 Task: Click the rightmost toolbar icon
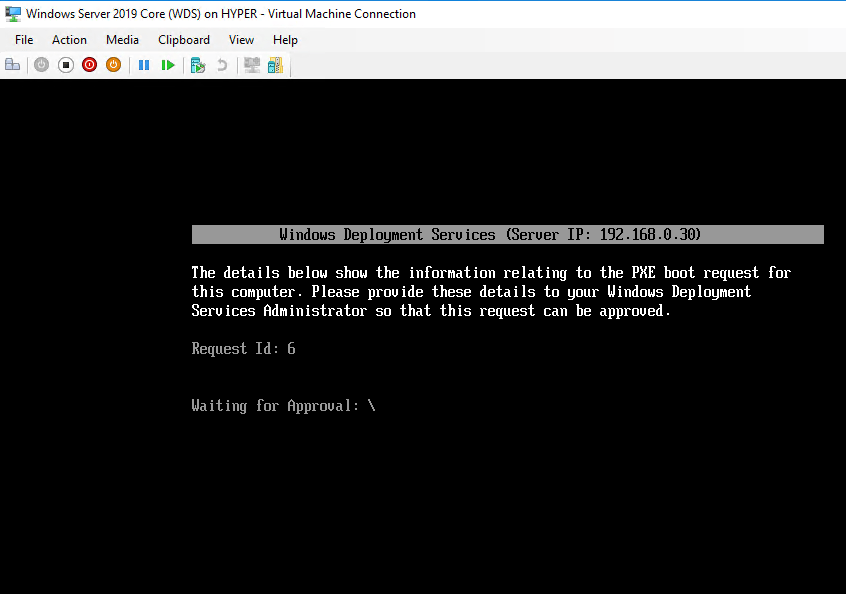pyautogui.click(x=275, y=65)
